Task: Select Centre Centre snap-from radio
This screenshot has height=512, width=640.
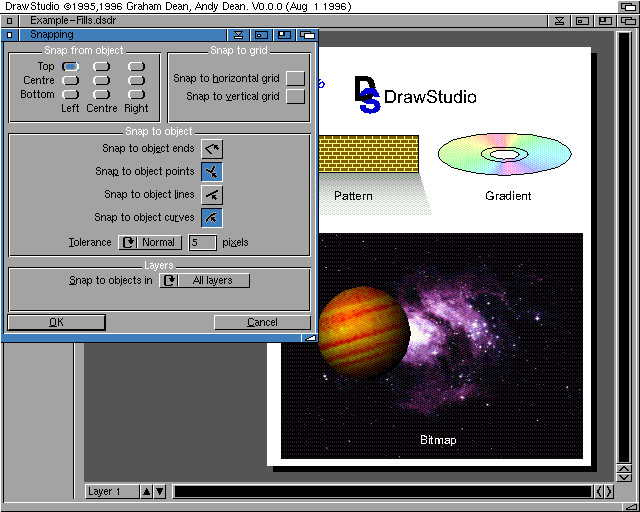Action: point(101,80)
